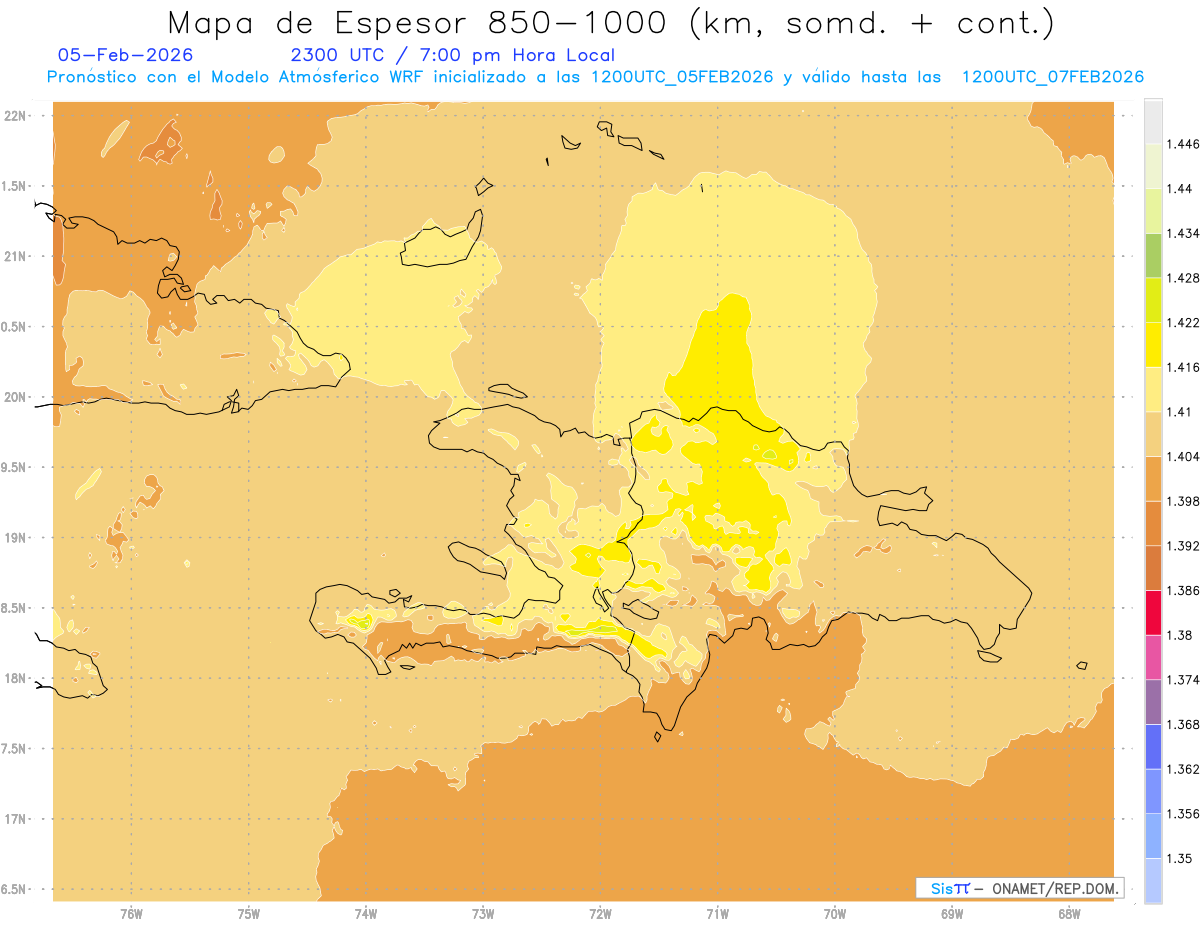Click the purple colorbar swatch between 1.368 and 1.374

tap(1153, 702)
